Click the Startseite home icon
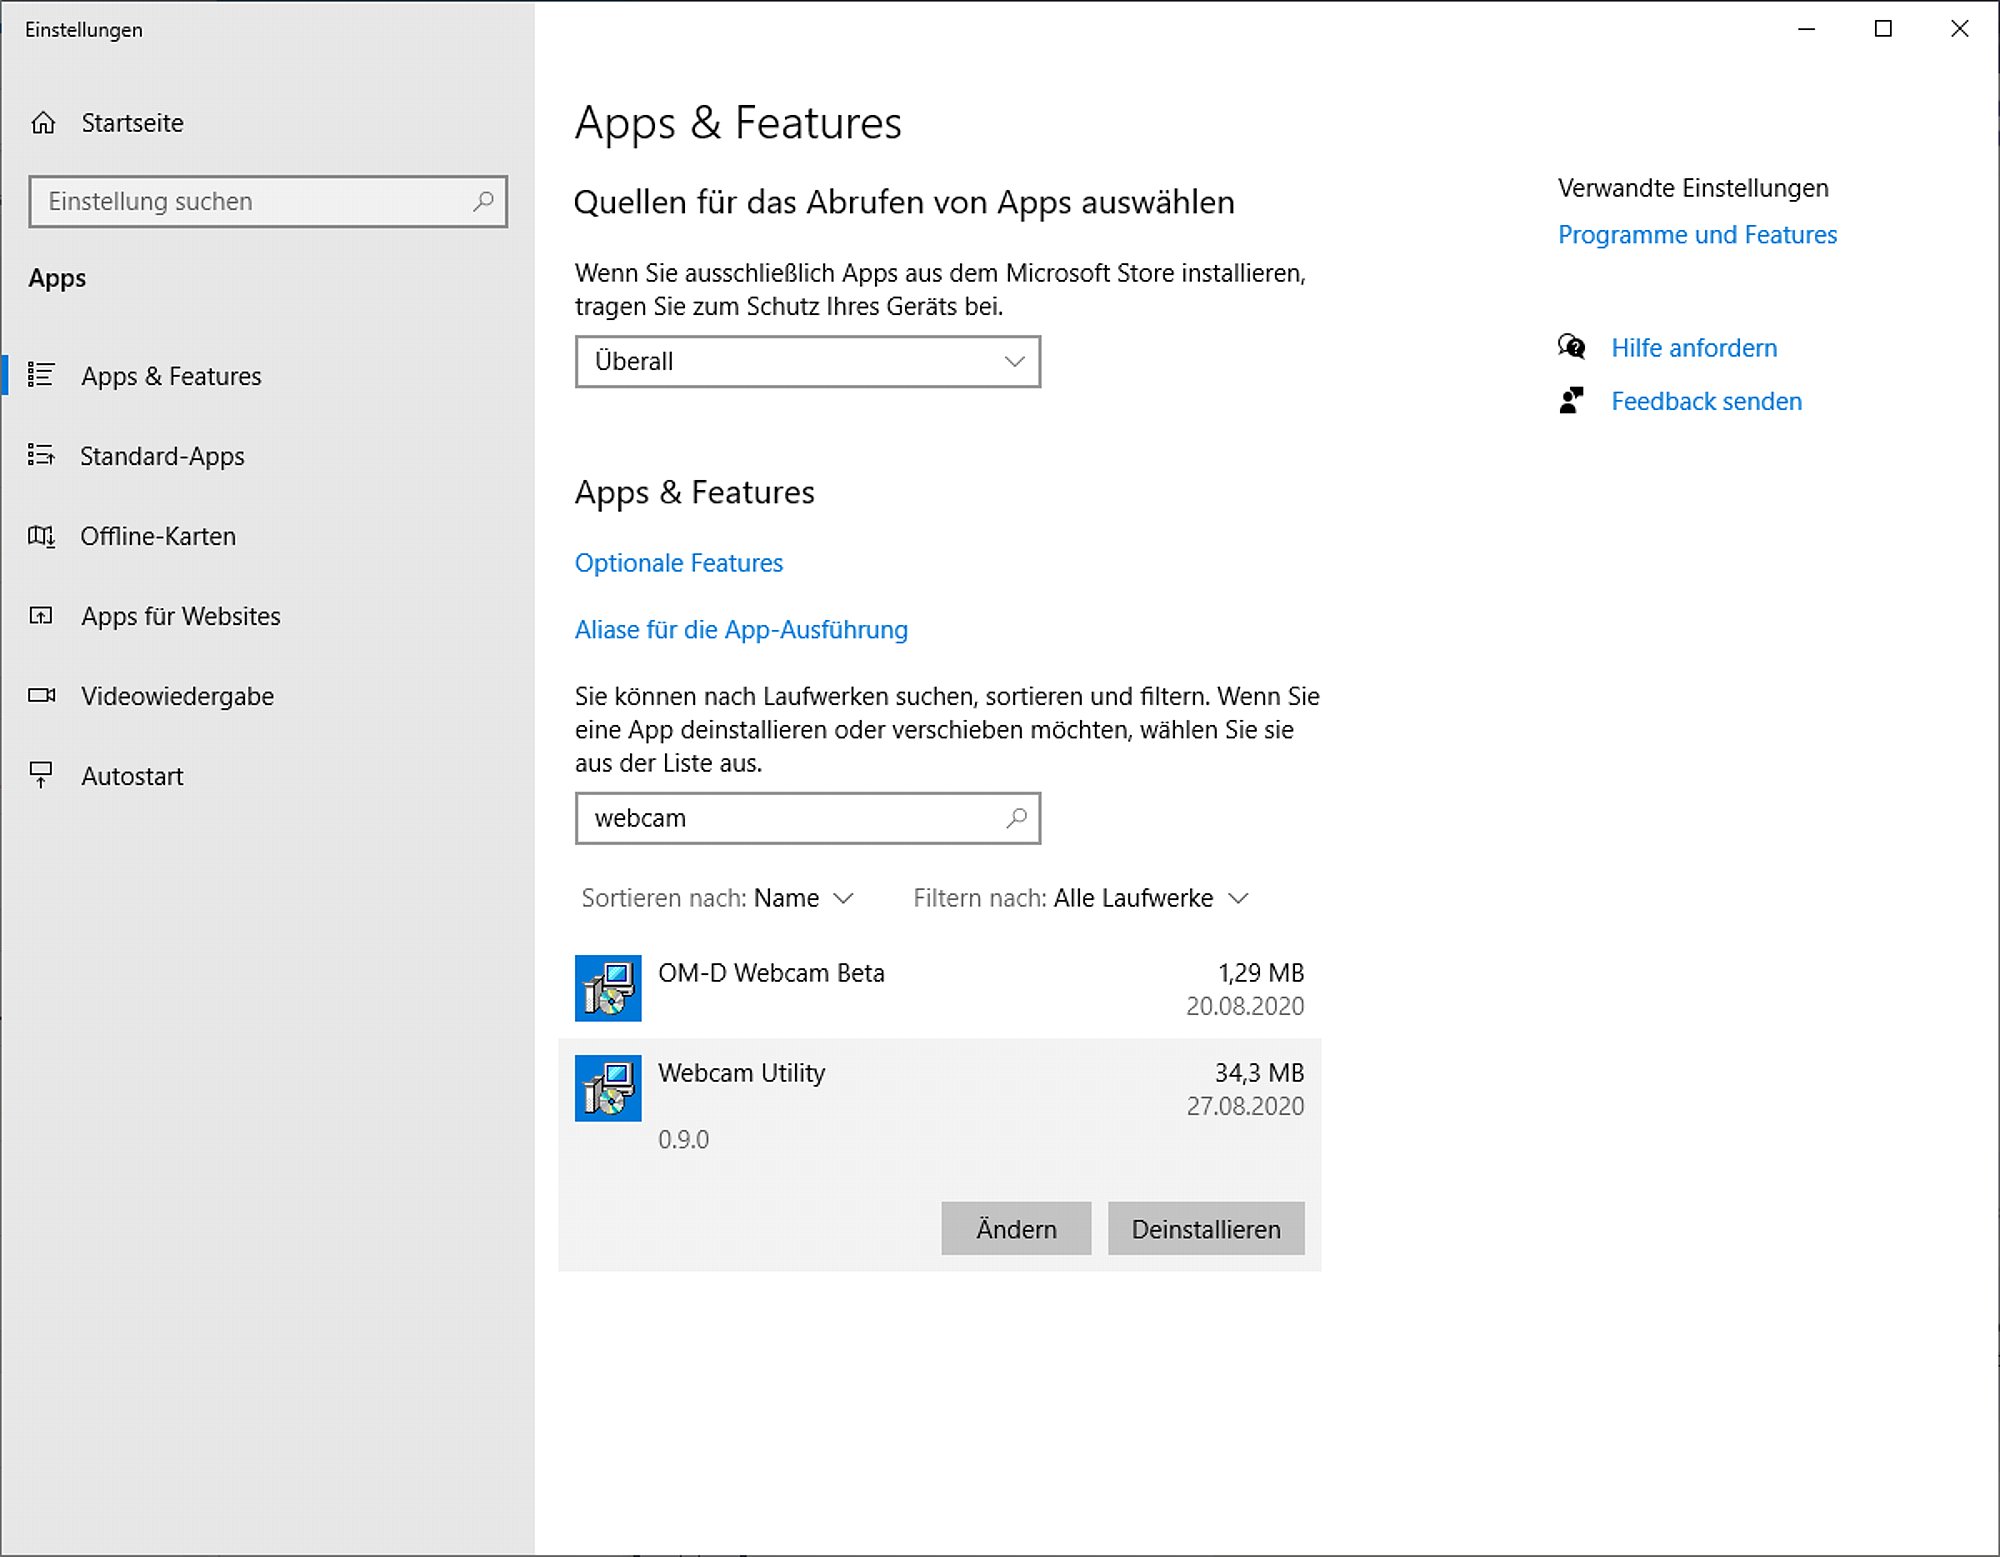This screenshot has width=2000, height=1557. [x=43, y=123]
